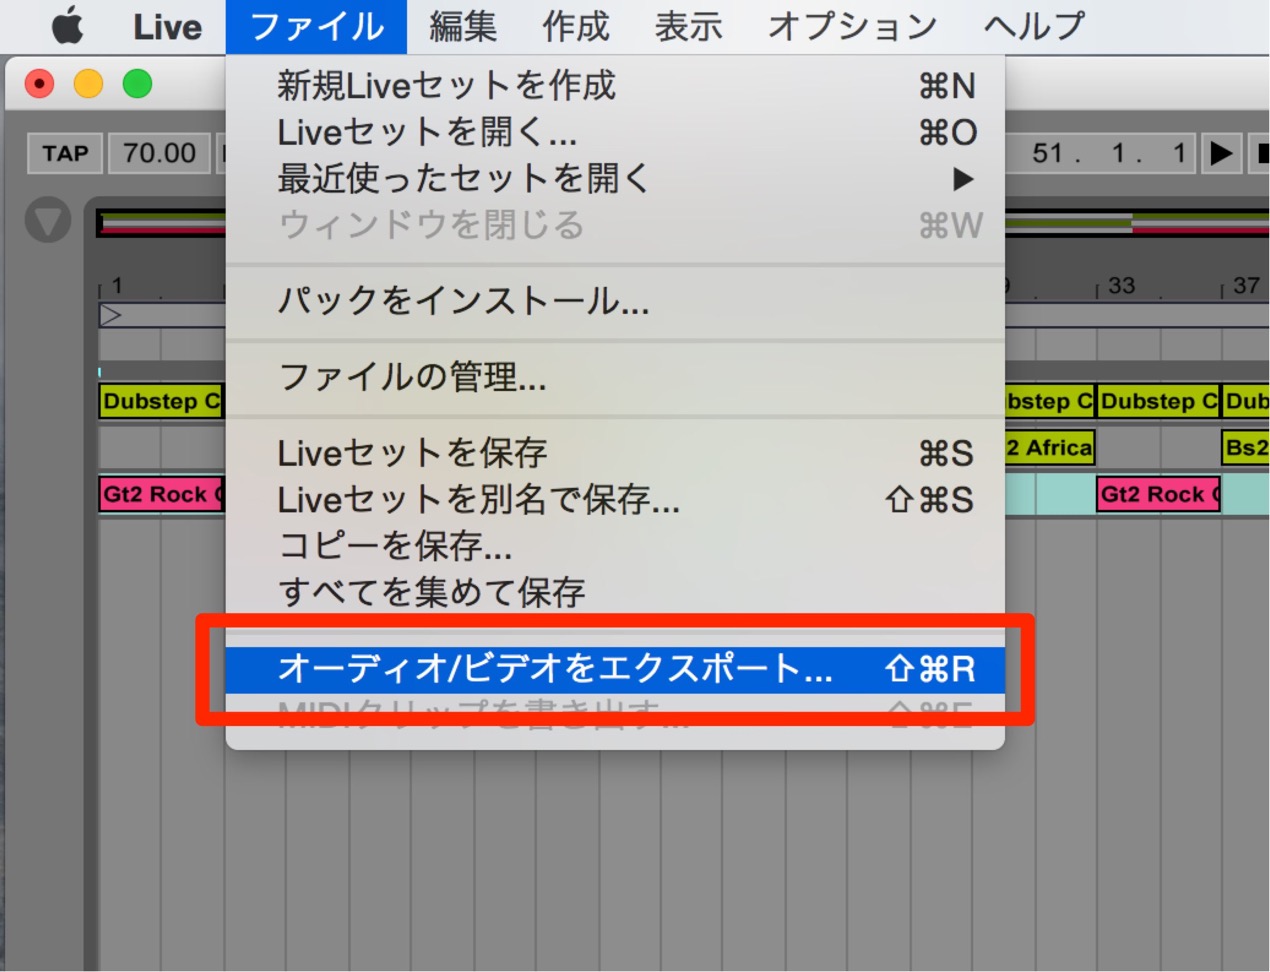The image size is (1270, 972).
Task: Click the stop button in transport
Action: coord(1260,154)
